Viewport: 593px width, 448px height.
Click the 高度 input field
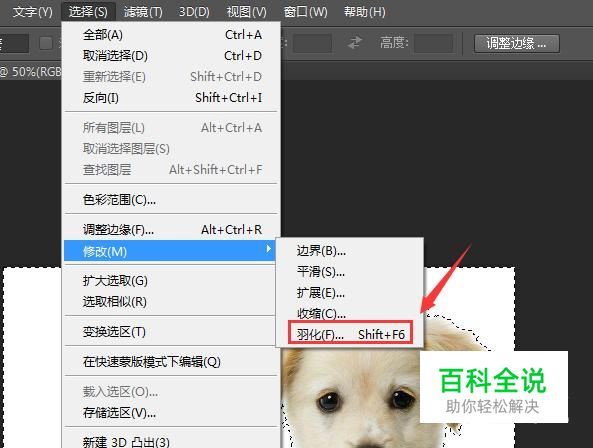[x=433, y=43]
